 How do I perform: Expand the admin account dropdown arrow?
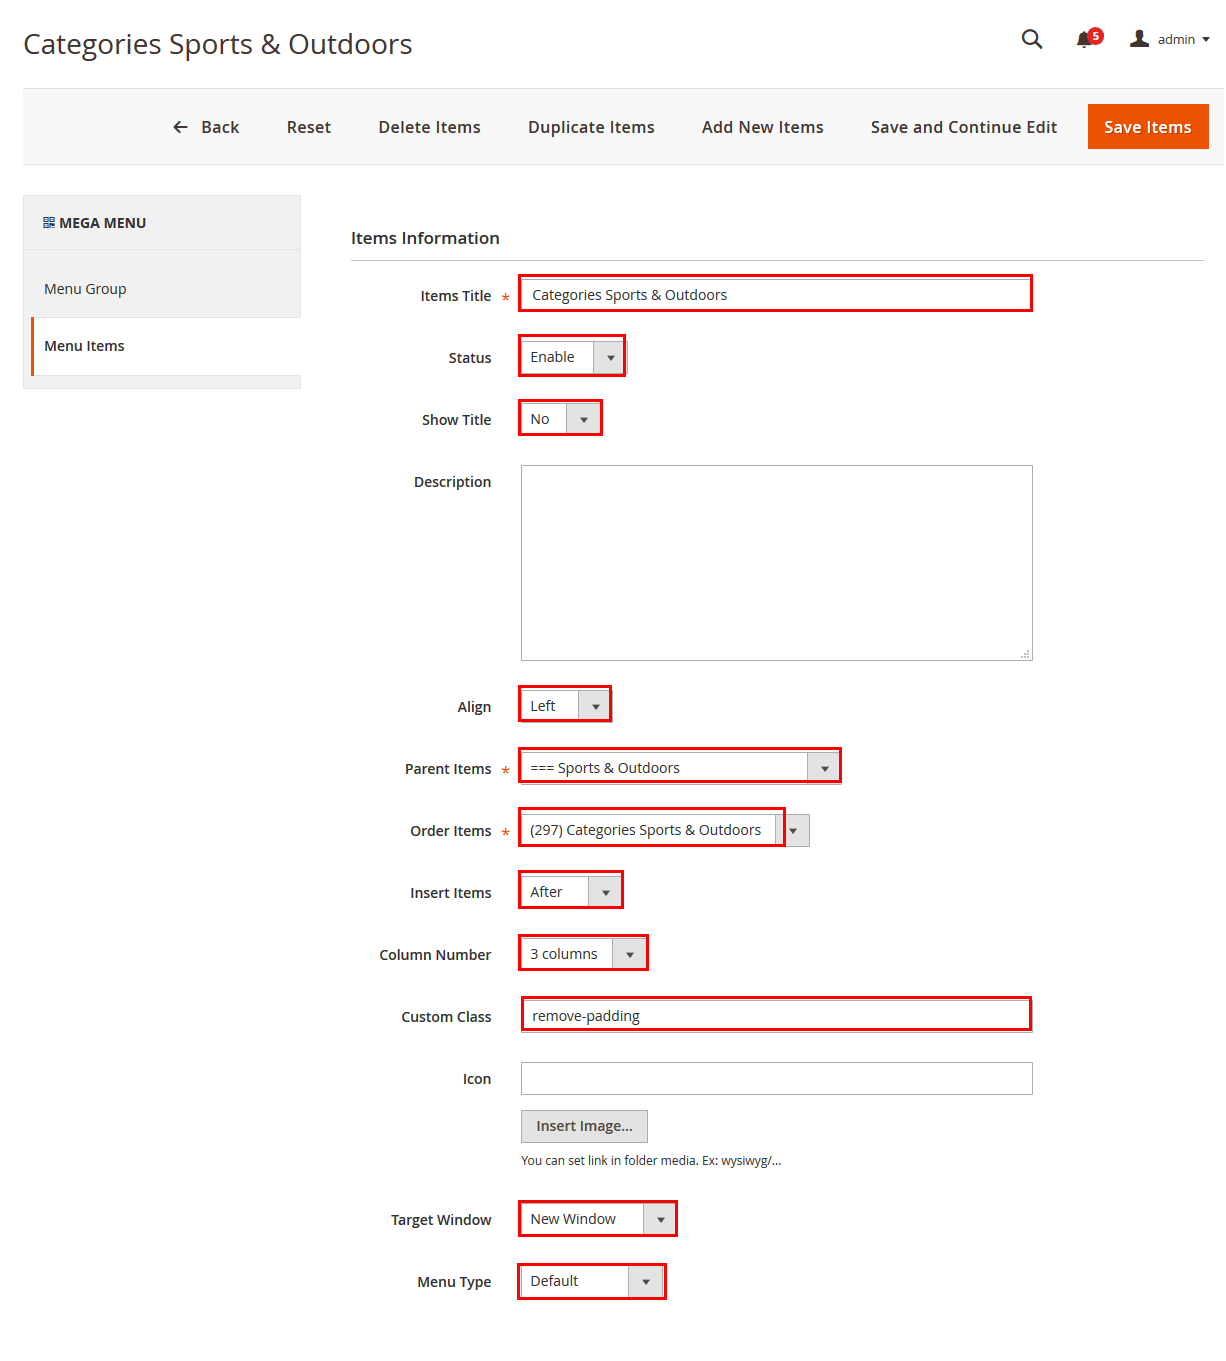1206,40
